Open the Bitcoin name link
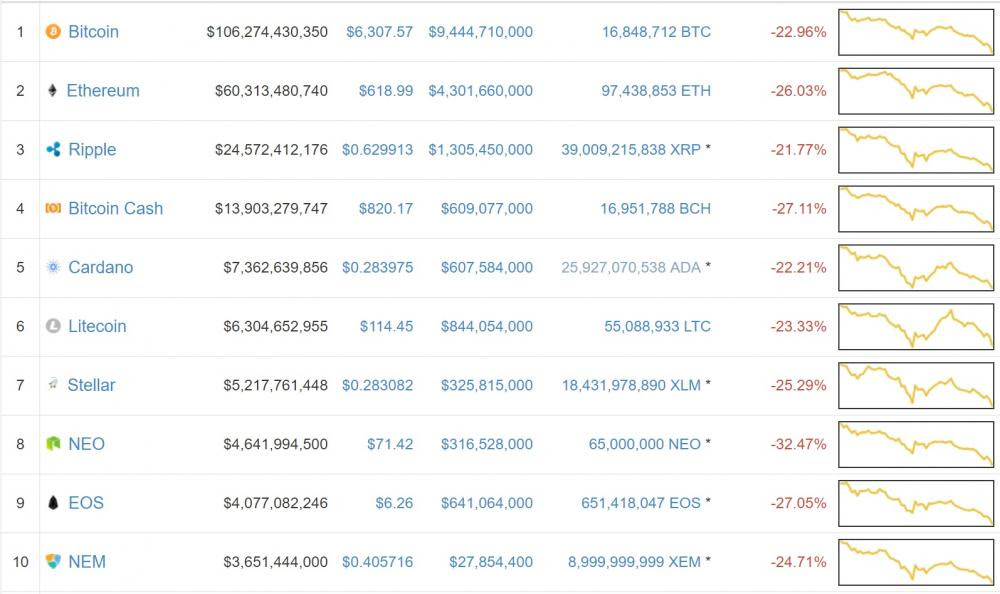Viewport: 1000px width, 594px height. tap(93, 32)
